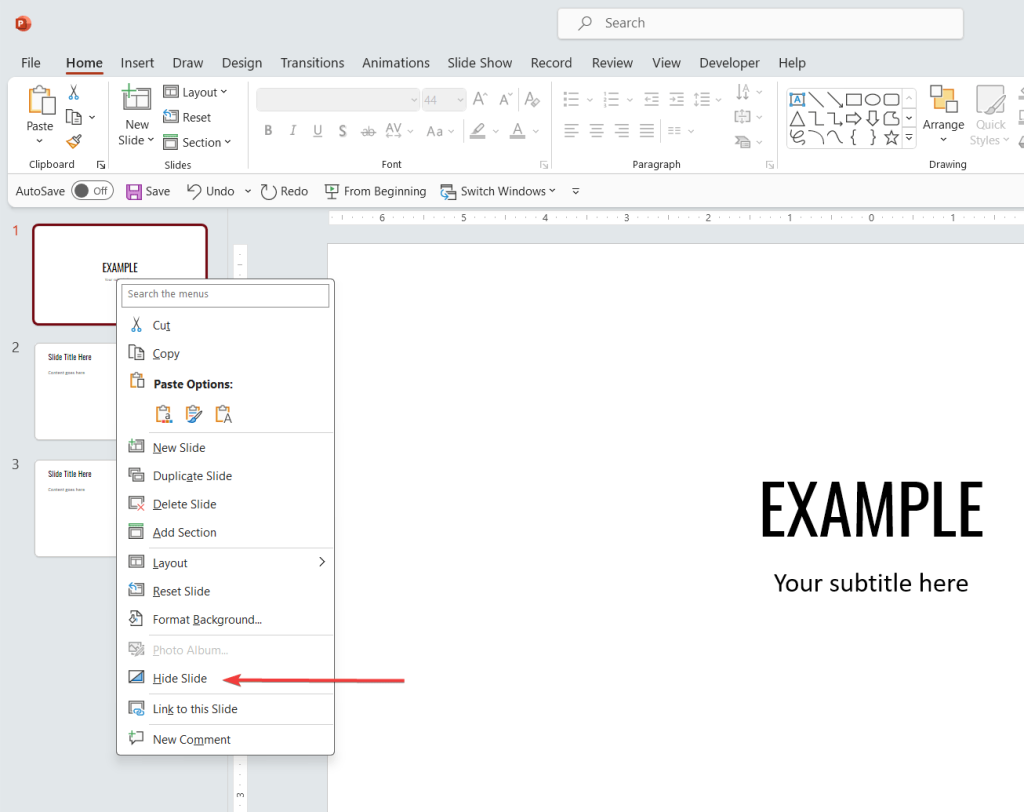Toggle Strikethrough in Font group

coord(368,131)
